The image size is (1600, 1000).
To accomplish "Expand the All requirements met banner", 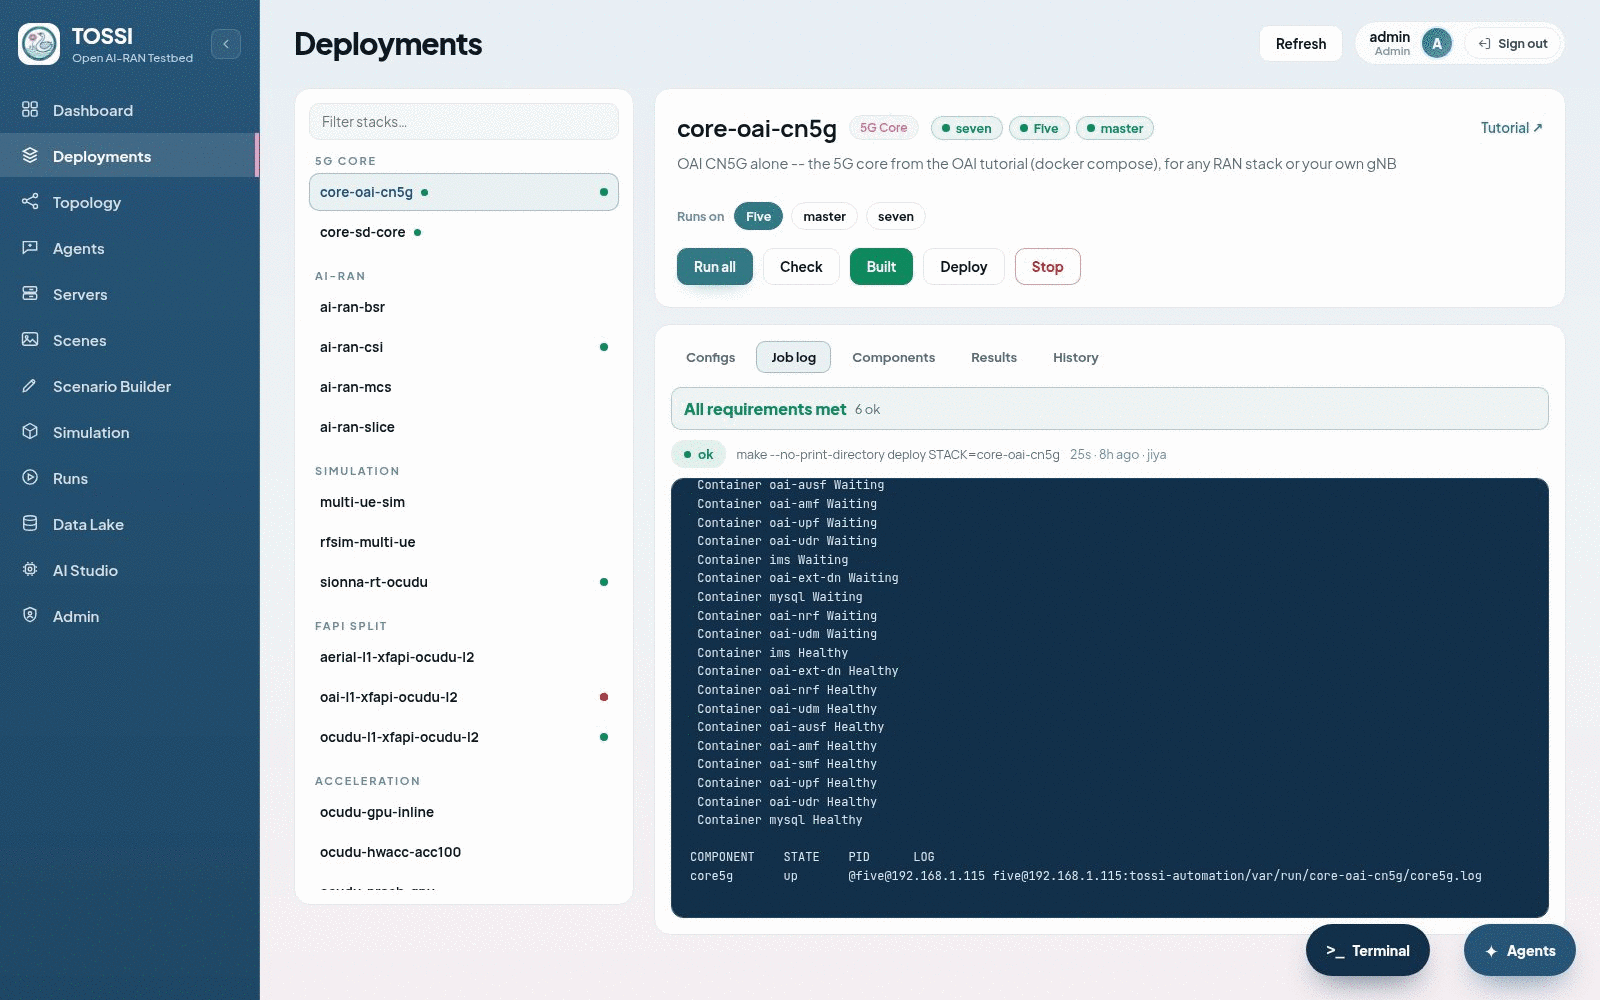I will (x=1110, y=409).
